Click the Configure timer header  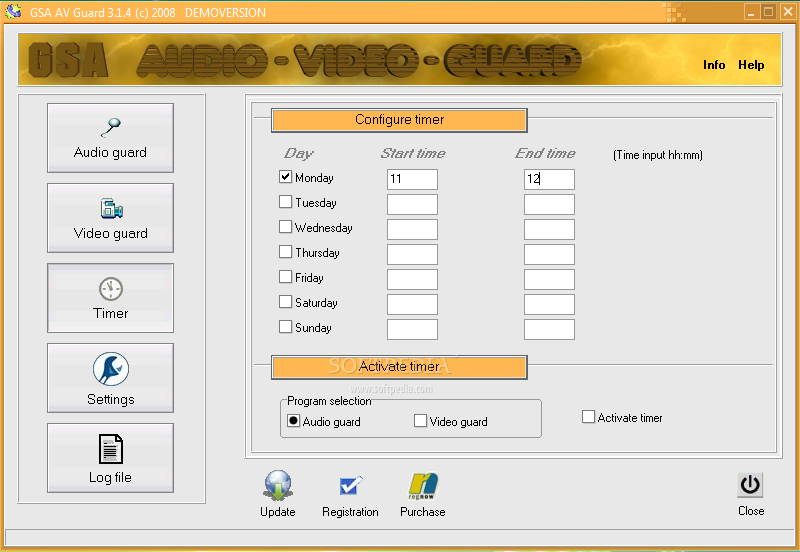(399, 120)
